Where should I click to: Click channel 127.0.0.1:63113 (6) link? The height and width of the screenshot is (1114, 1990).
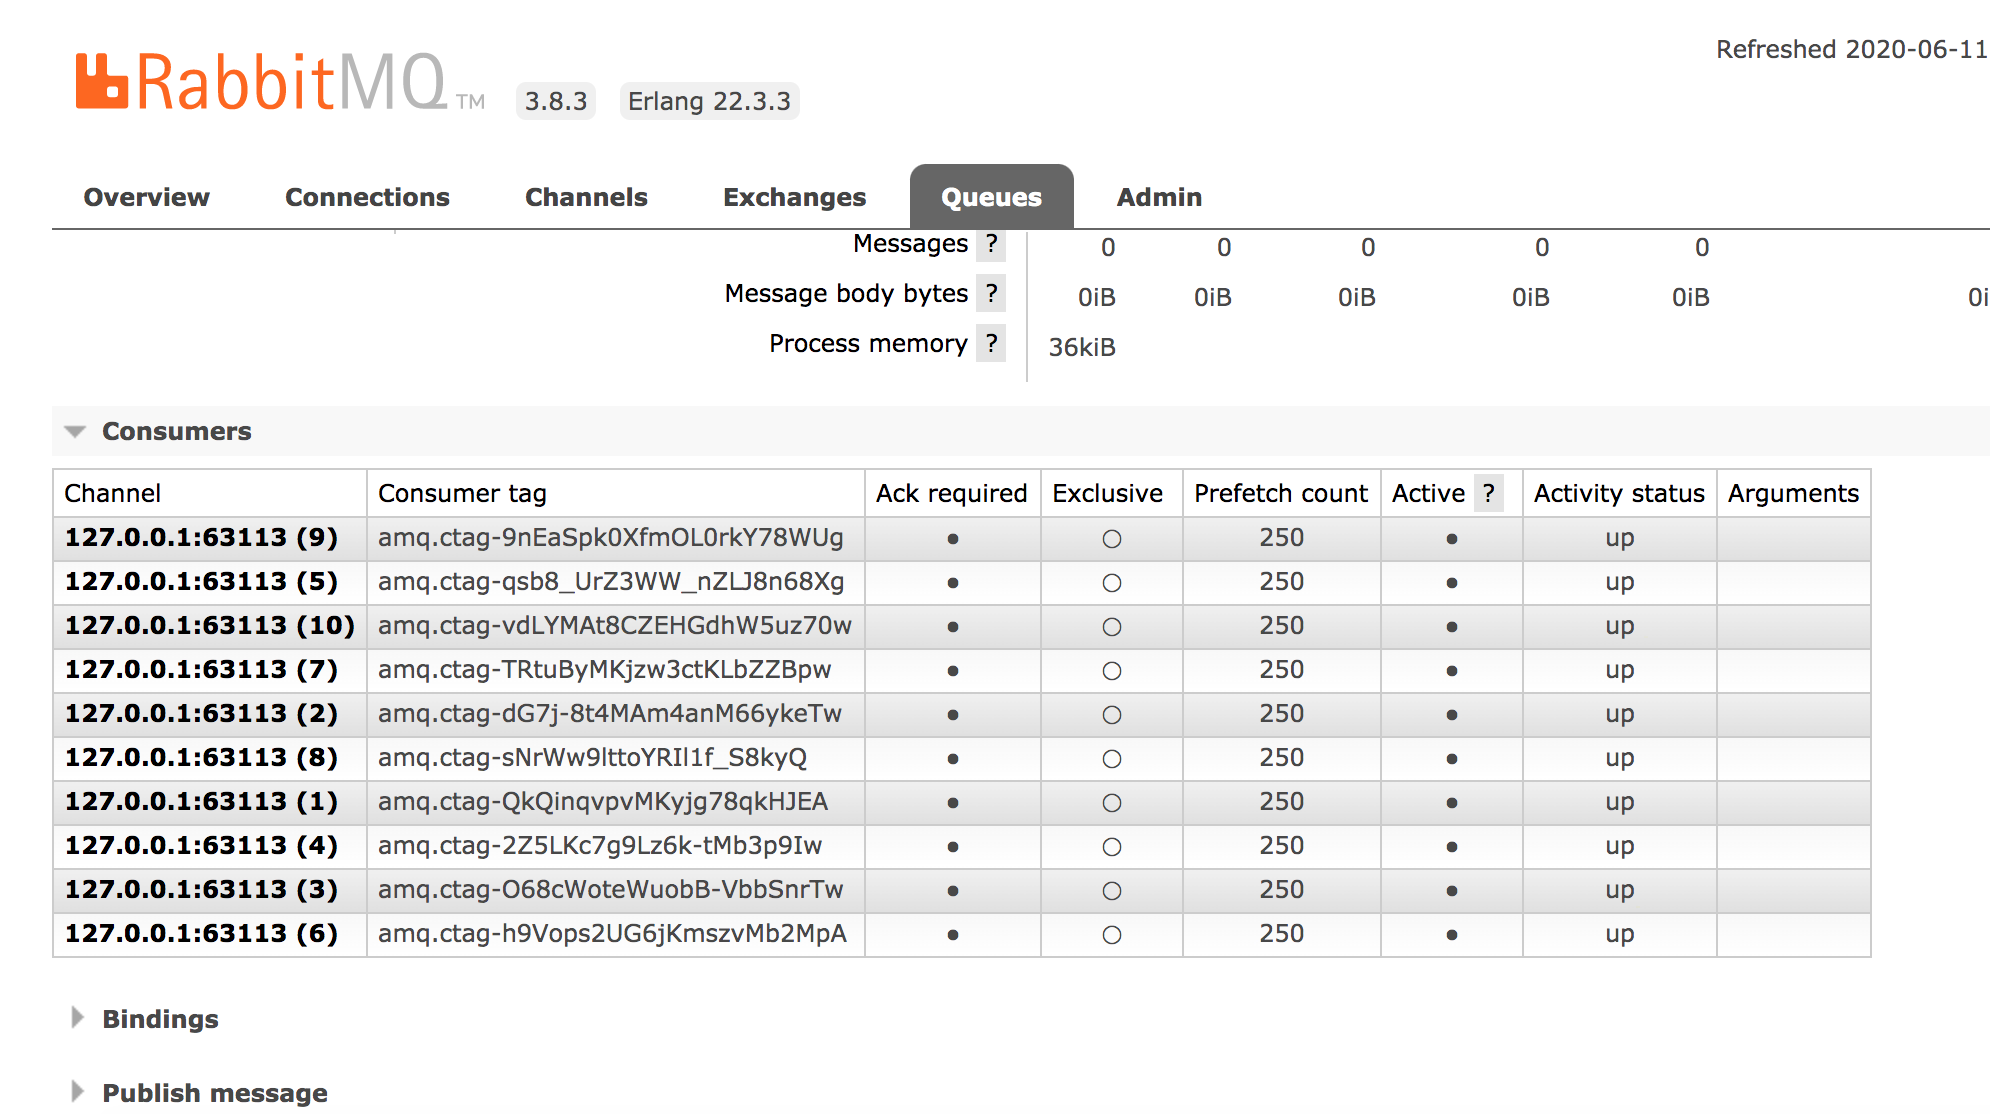tap(201, 934)
